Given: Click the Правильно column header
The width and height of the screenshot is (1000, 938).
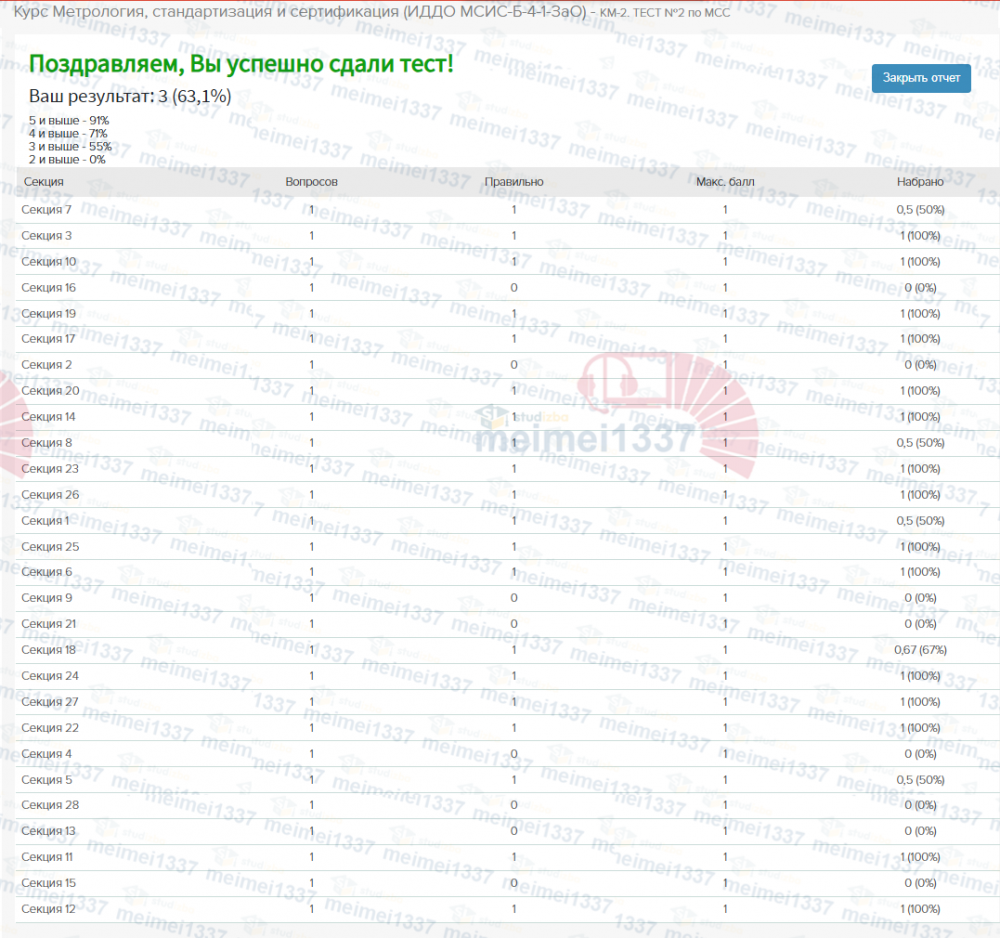Looking at the screenshot, I should pyautogui.click(x=514, y=182).
